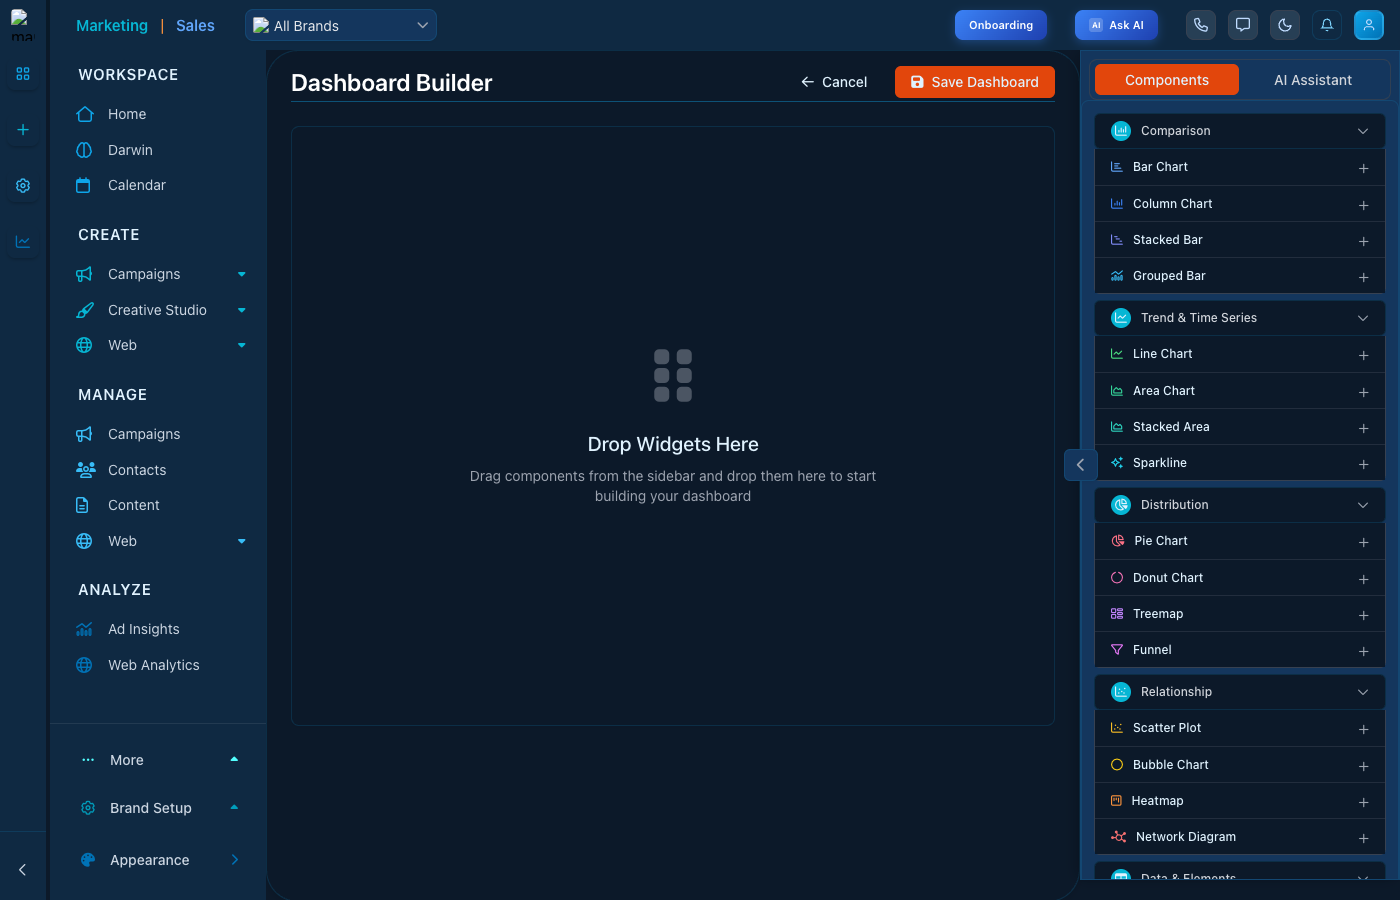Expand Campaigns under Create
1400x900 pixels.
tap(242, 274)
